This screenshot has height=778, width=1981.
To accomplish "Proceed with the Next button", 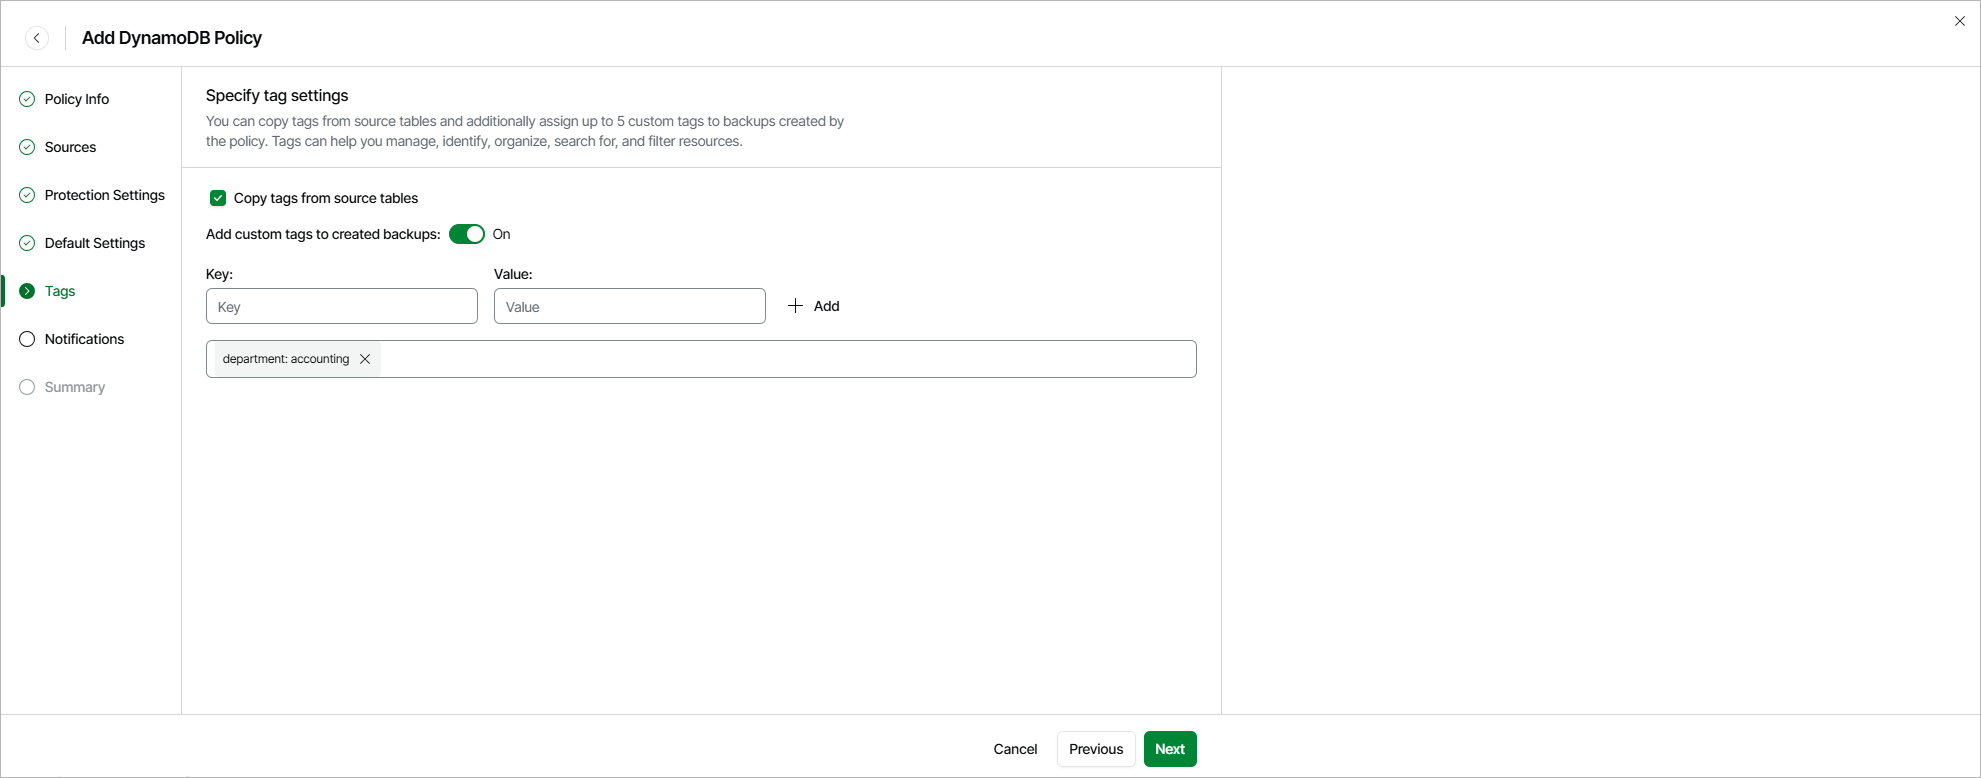I will tap(1170, 749).
